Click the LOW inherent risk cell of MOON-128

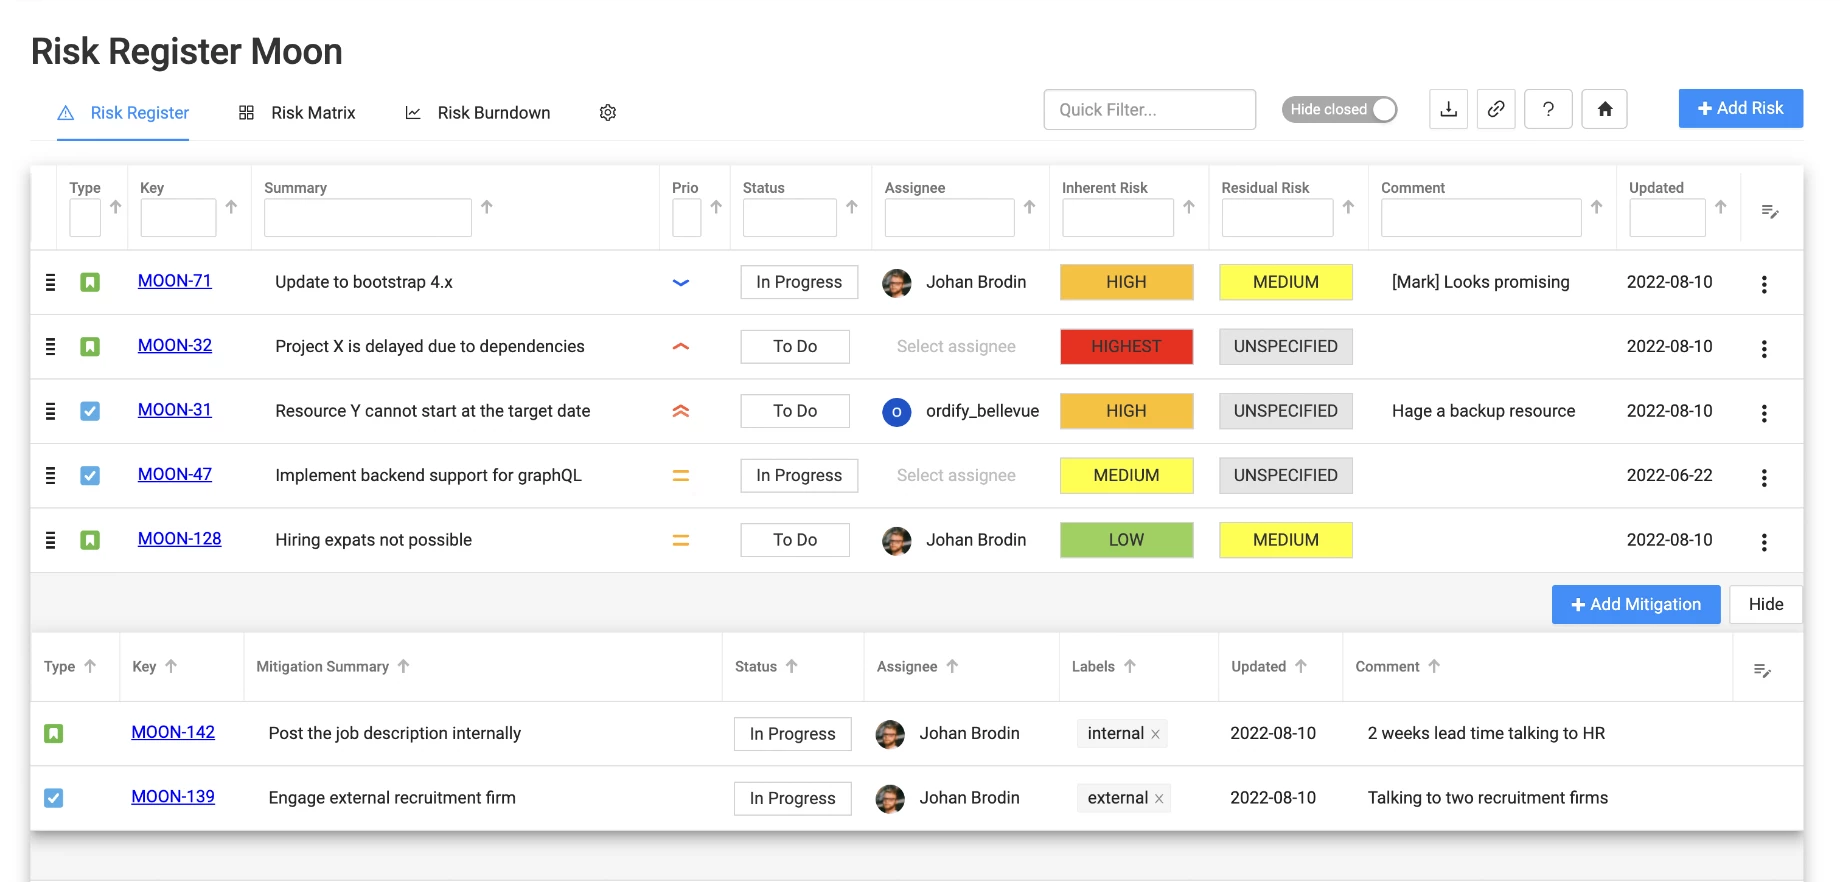(x=1127, y=540)
